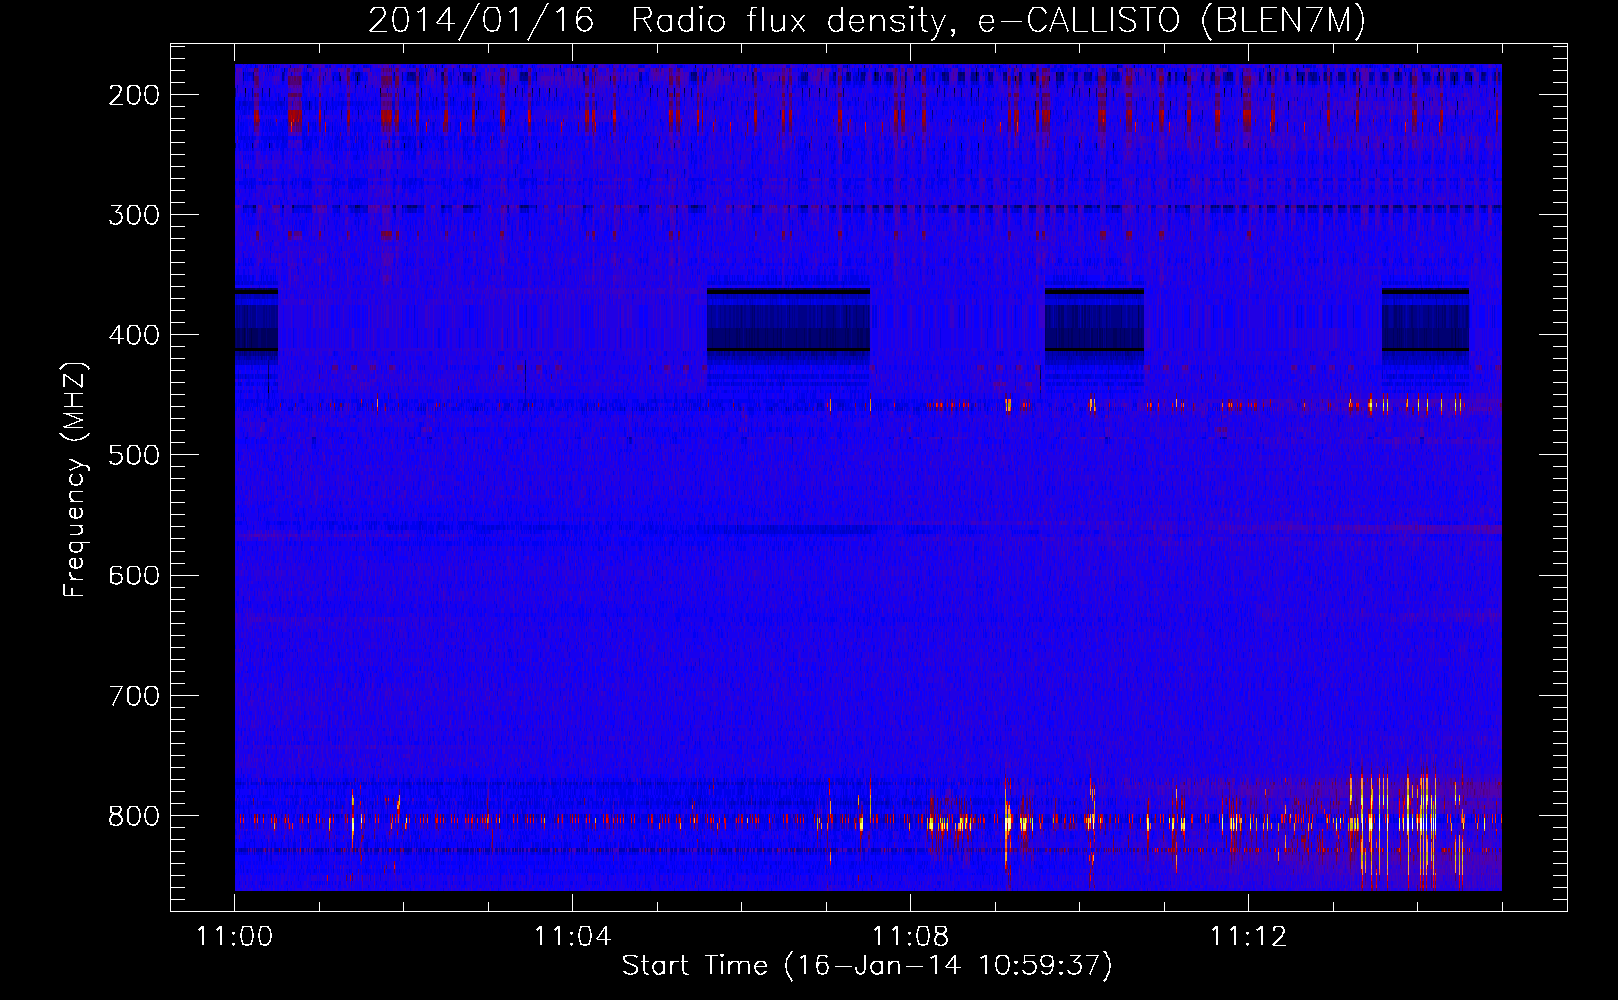Click the 11:04 time tick label
Viewport: 1618px width, 1000px height.
(572, 937)
